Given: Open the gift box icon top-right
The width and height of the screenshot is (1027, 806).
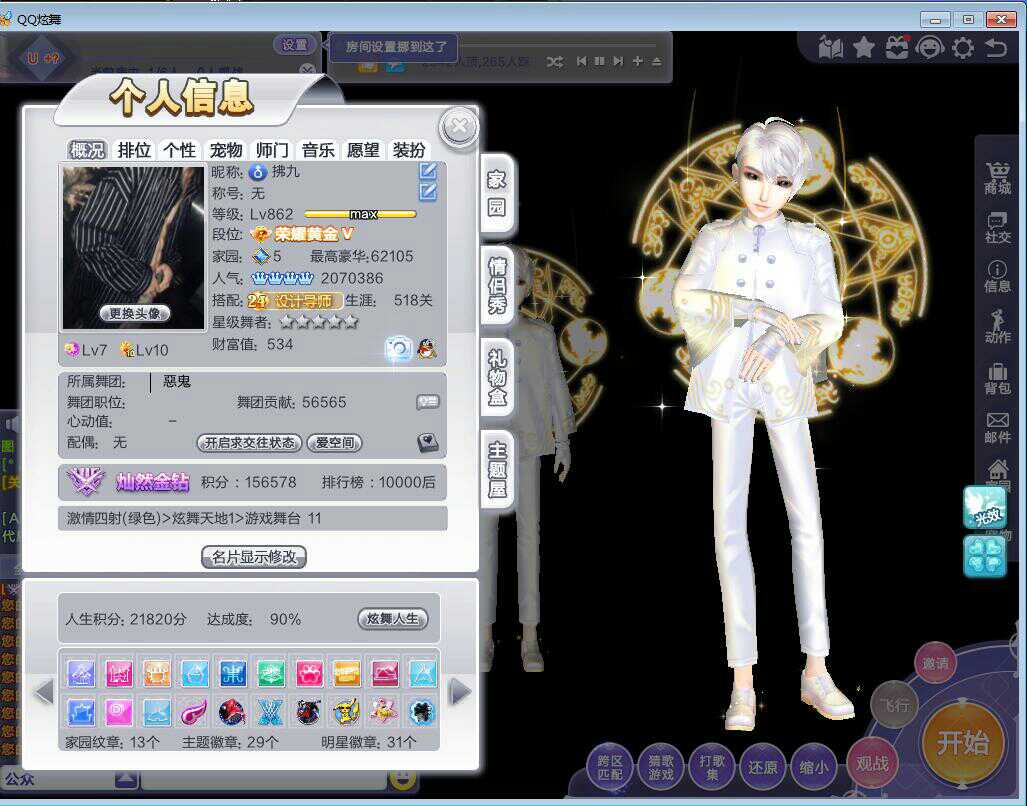Looking at the screenshot, I should 897,48.
